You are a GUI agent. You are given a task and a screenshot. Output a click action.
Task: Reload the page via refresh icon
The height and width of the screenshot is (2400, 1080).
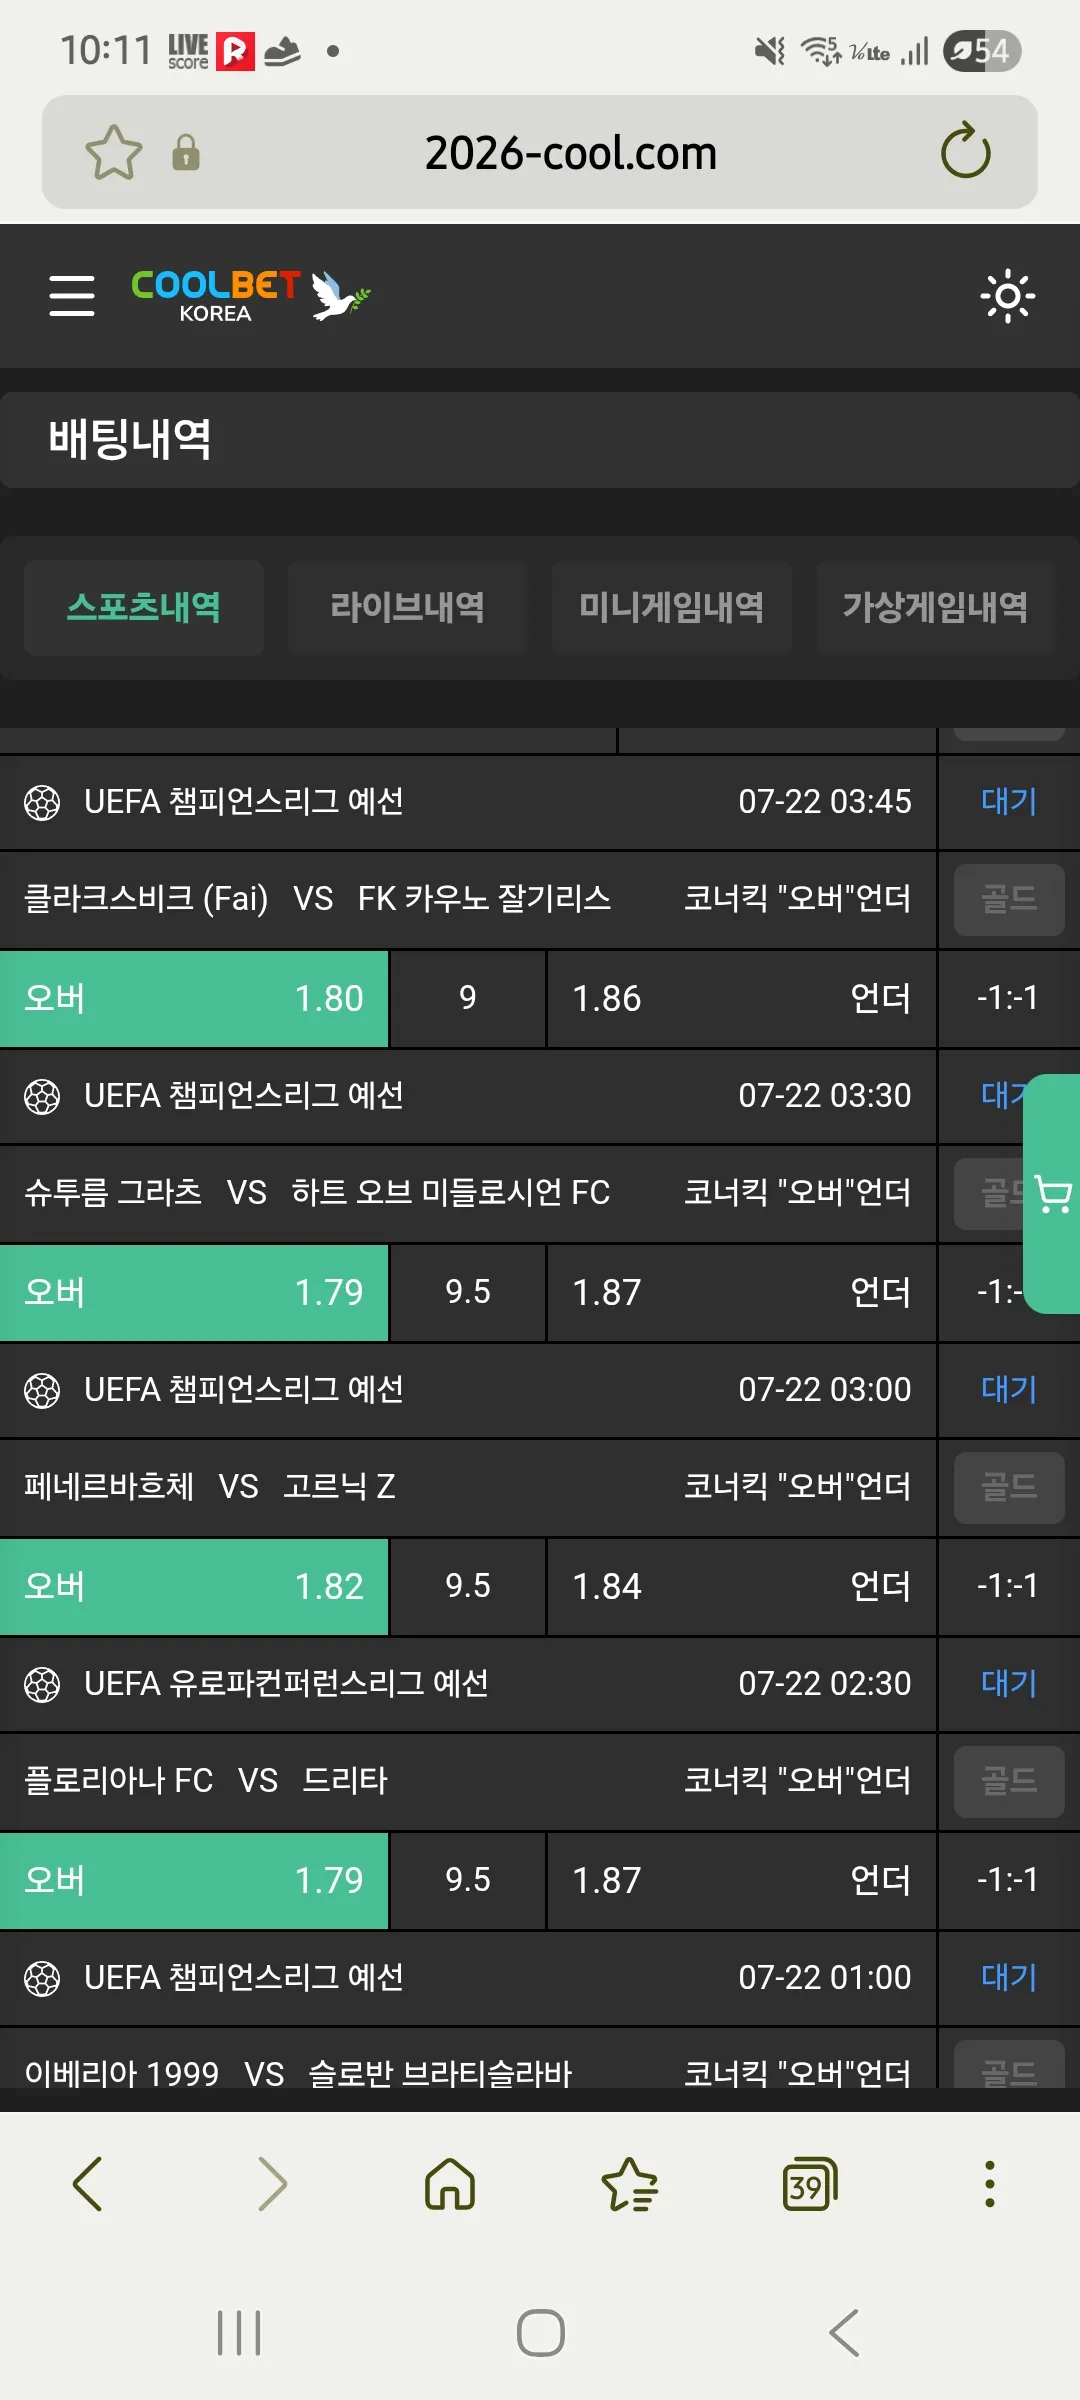click(965, 151)
